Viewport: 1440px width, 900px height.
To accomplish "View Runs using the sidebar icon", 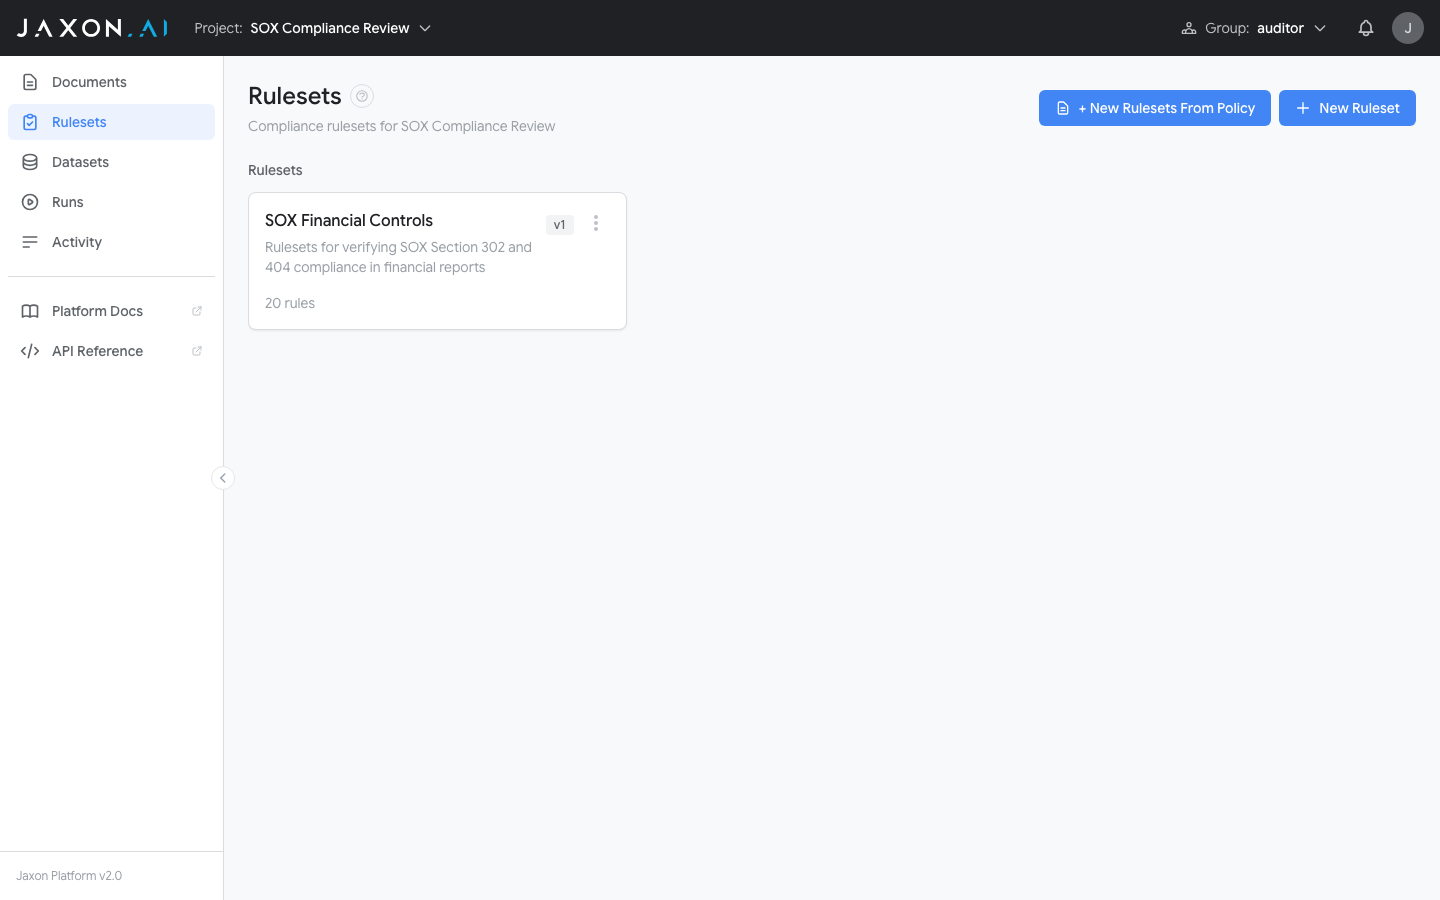I will 31,201.
